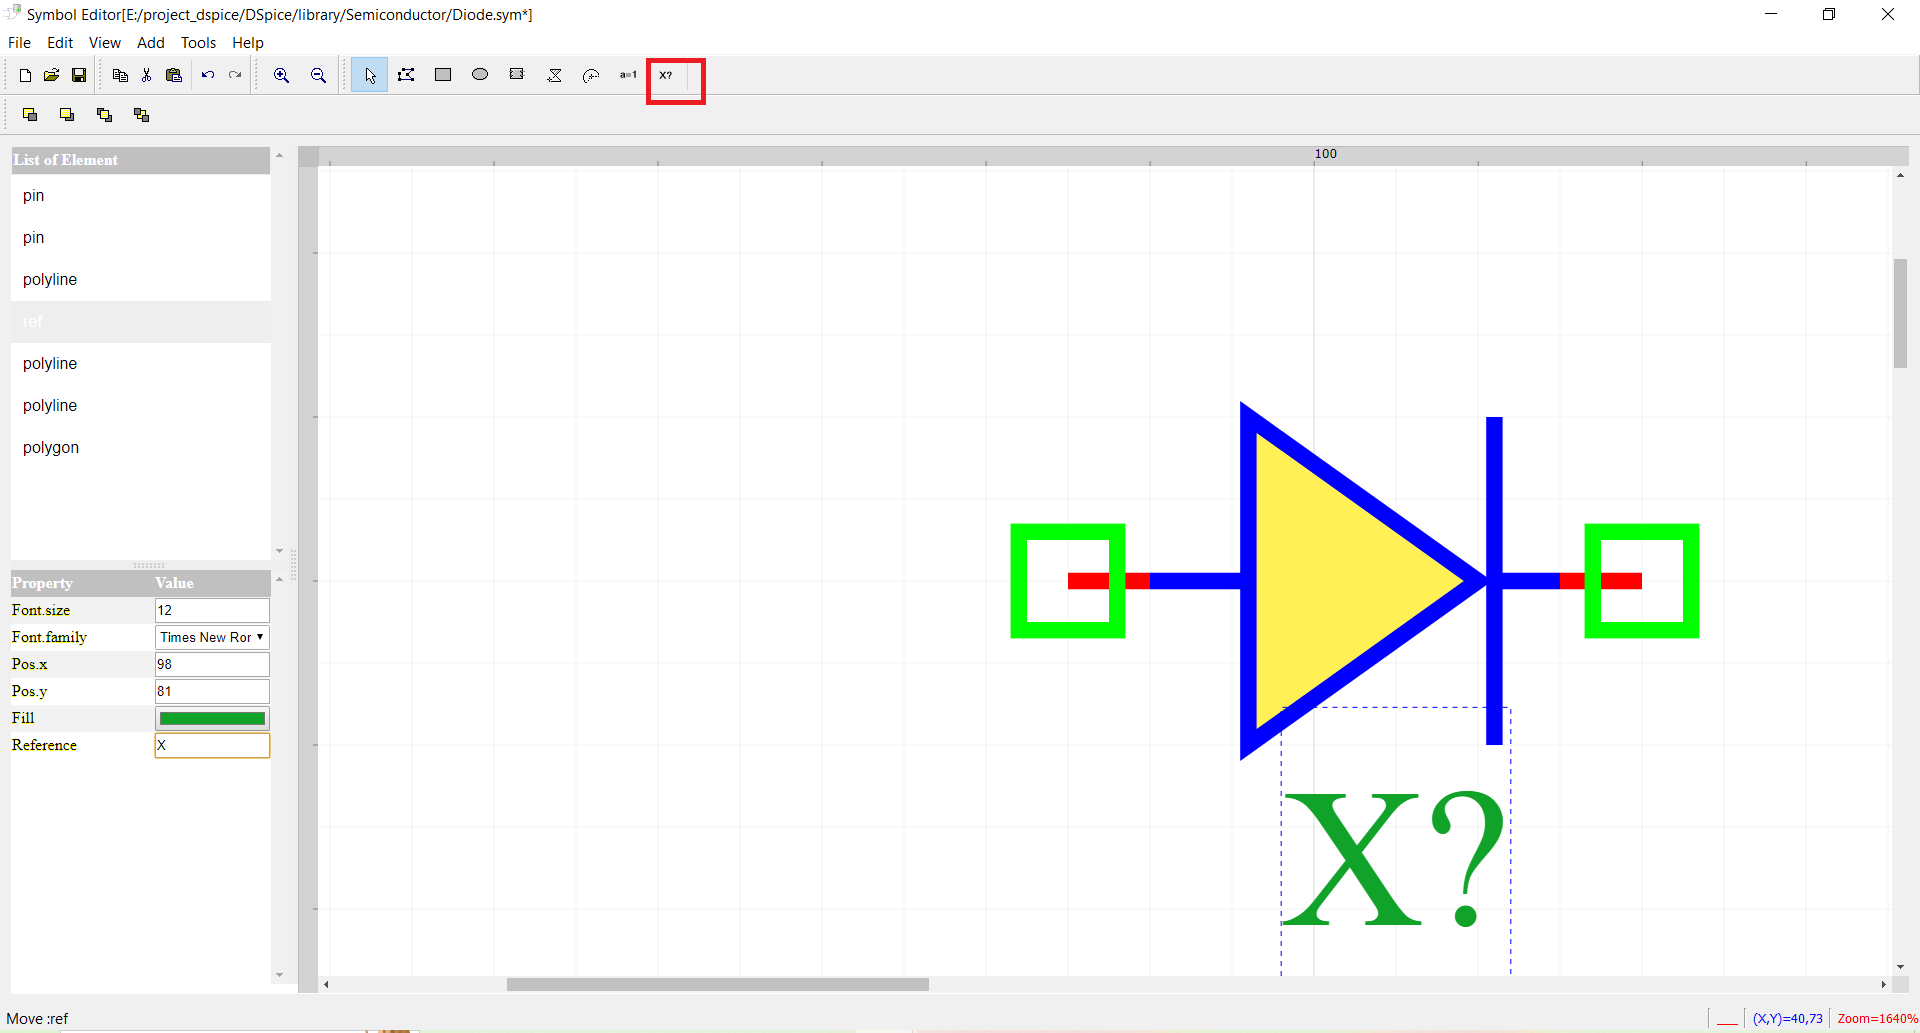This screenshot has height=1033, width=1920.
Task: Click the X? reference placement tool
Action: tap(666, 75)
